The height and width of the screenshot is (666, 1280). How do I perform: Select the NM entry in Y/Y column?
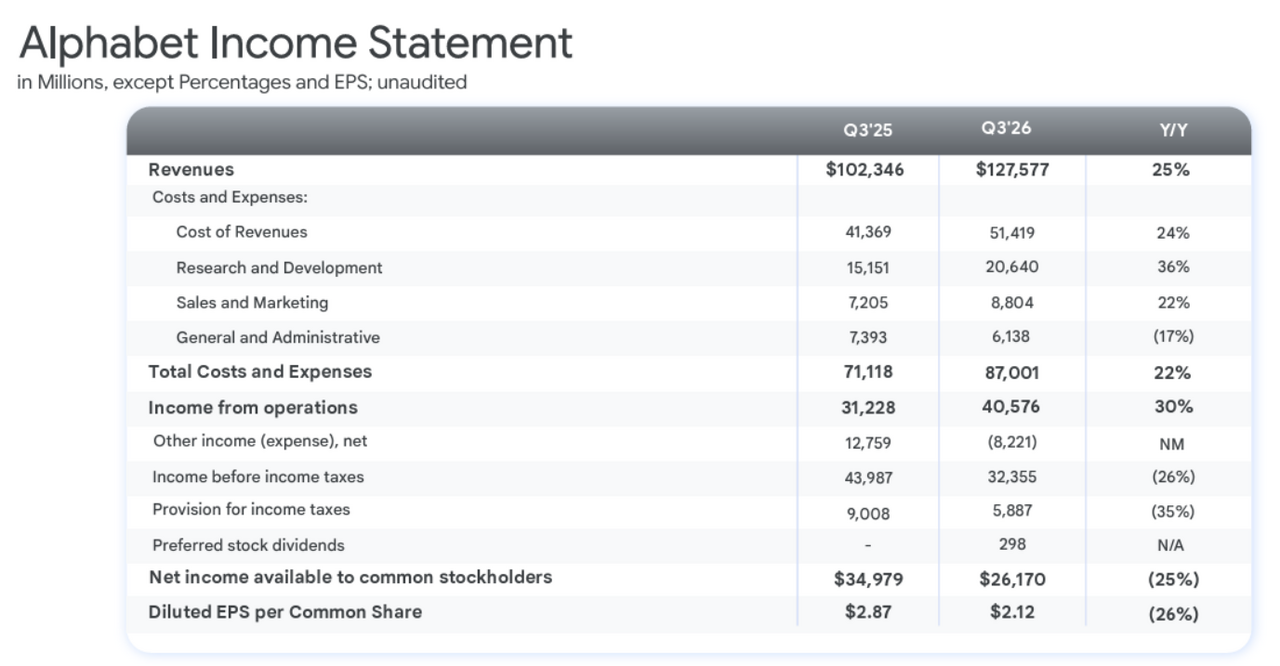pos(1171,444)
